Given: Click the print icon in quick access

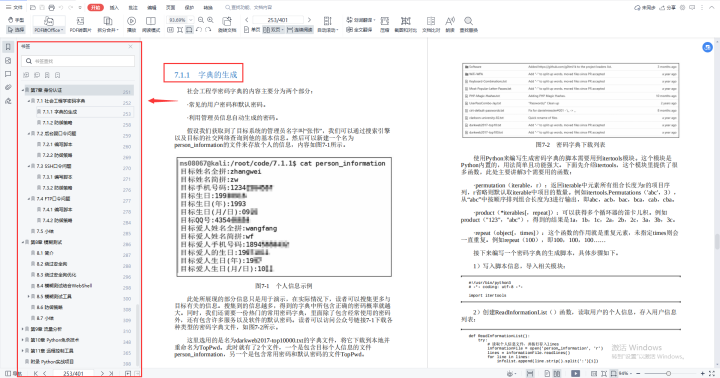Looking at the screenshot, I should click(51, 7).
